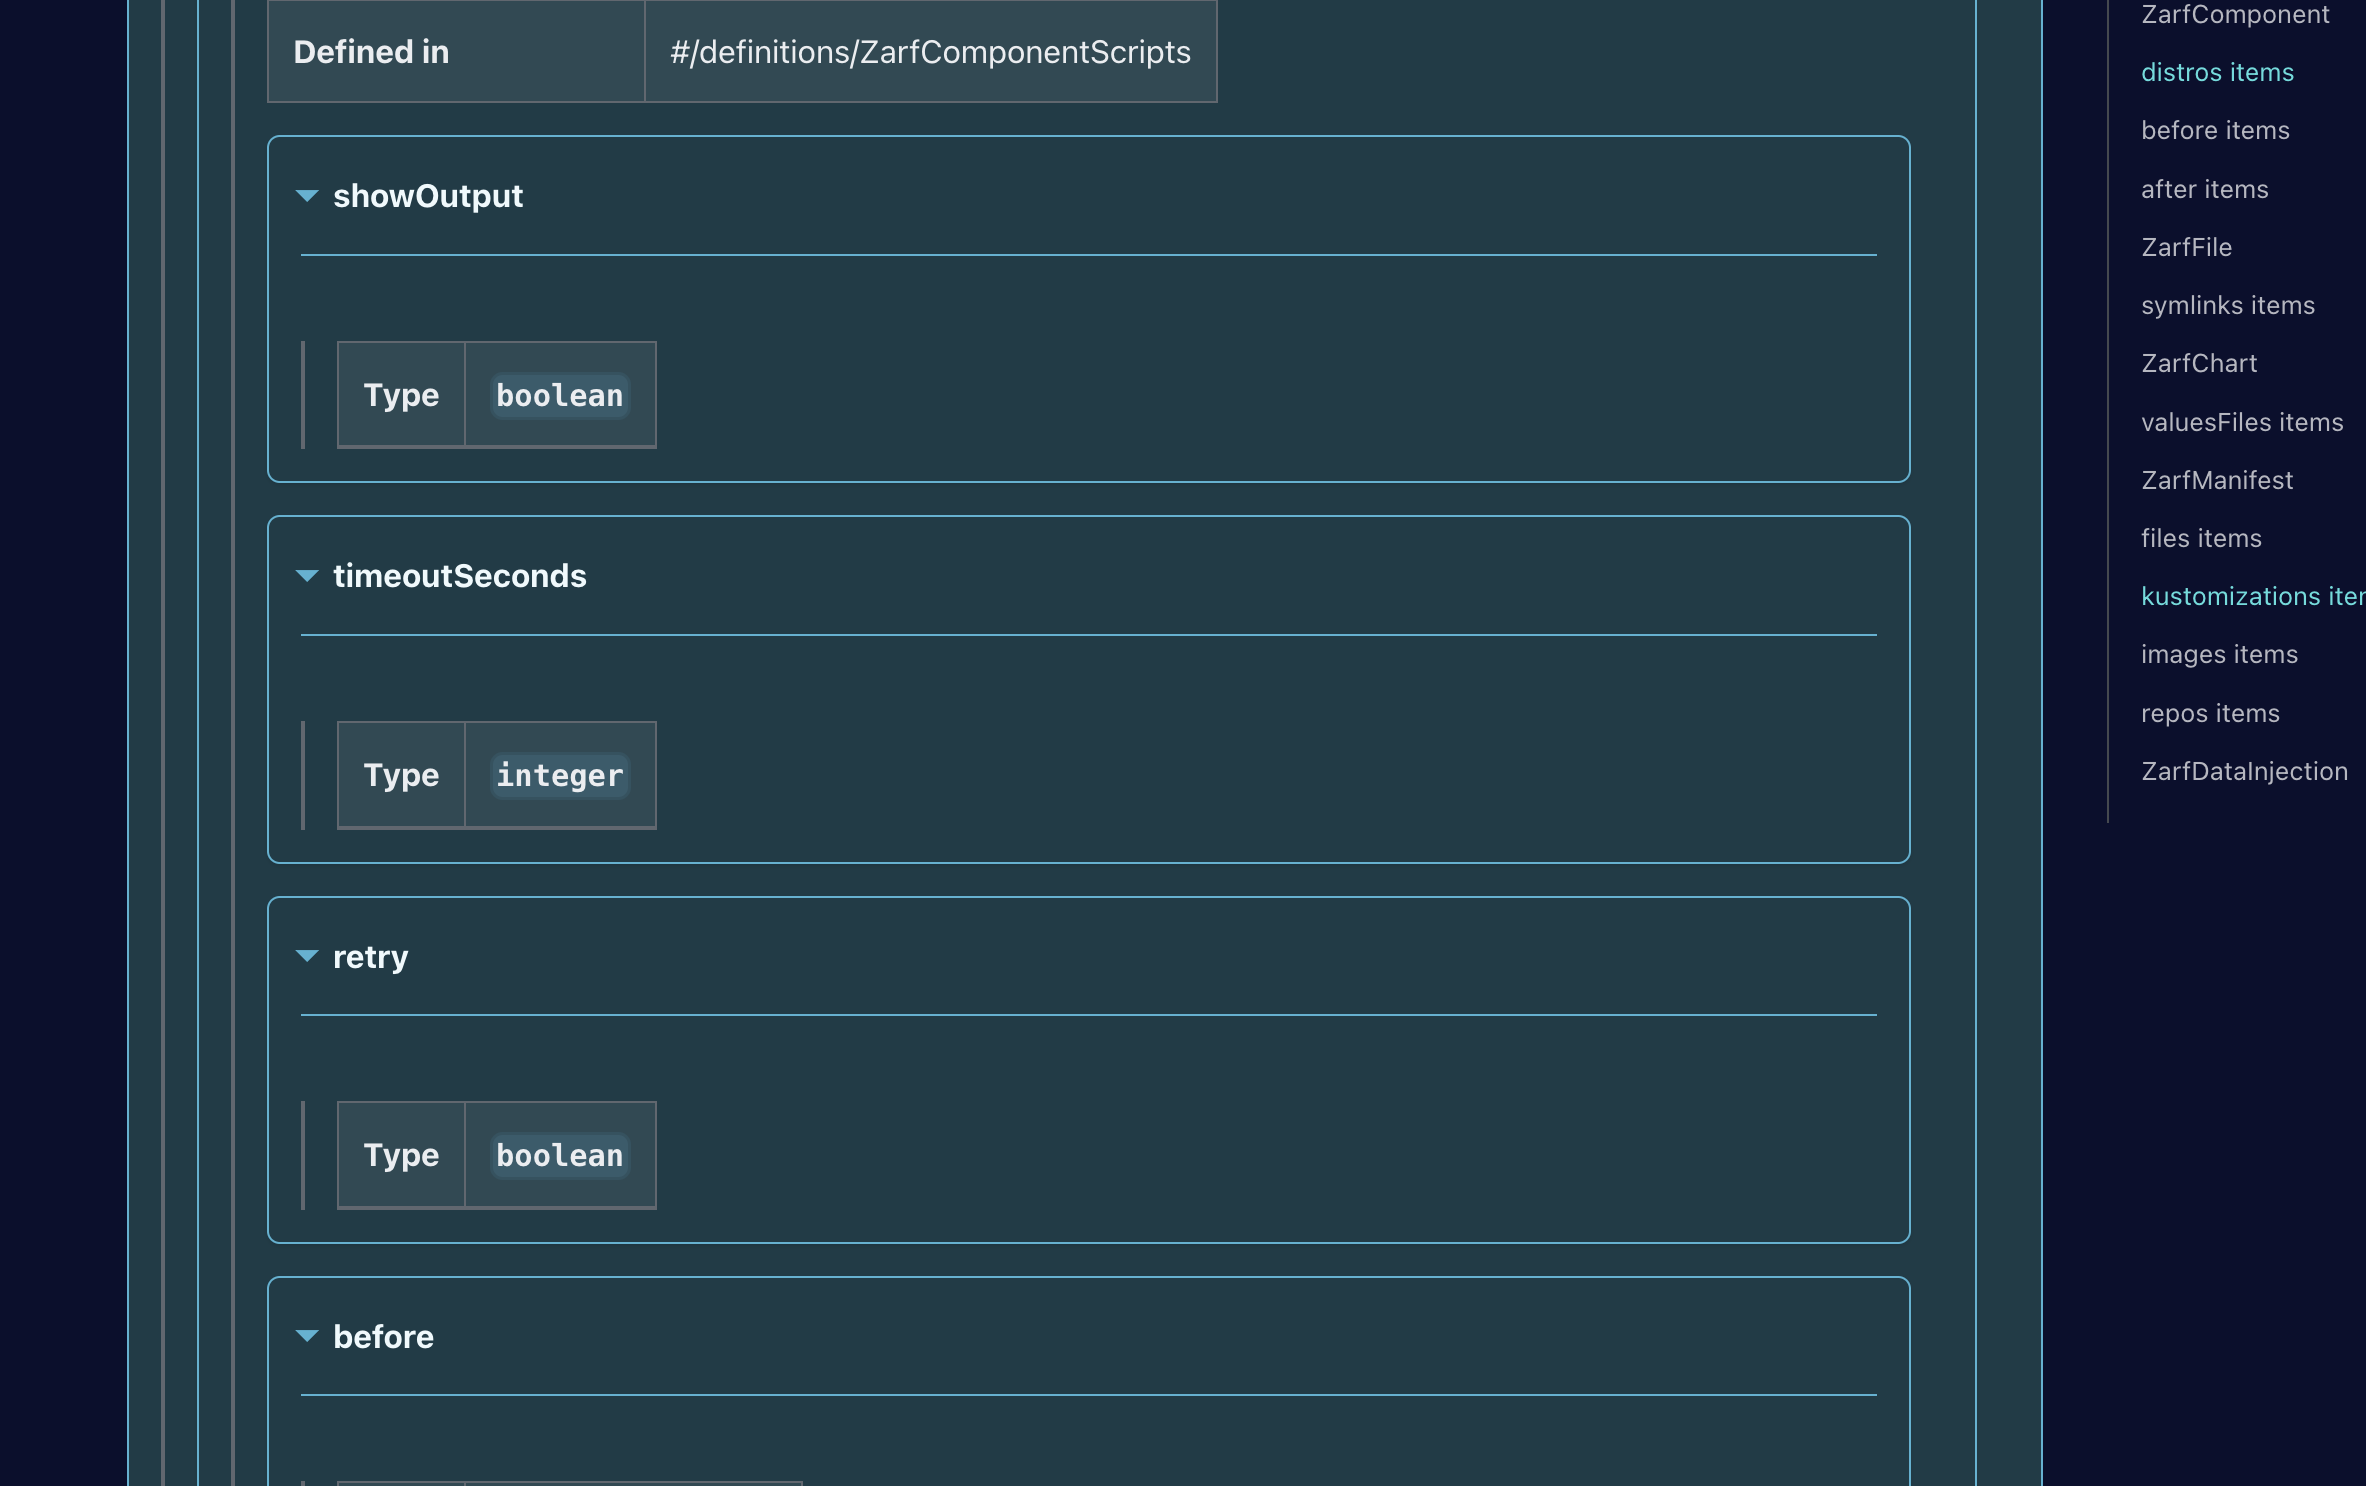Select distros items in the sidebar
The width and height of the screenshot is (2366, 1486).
[2217, 71]
